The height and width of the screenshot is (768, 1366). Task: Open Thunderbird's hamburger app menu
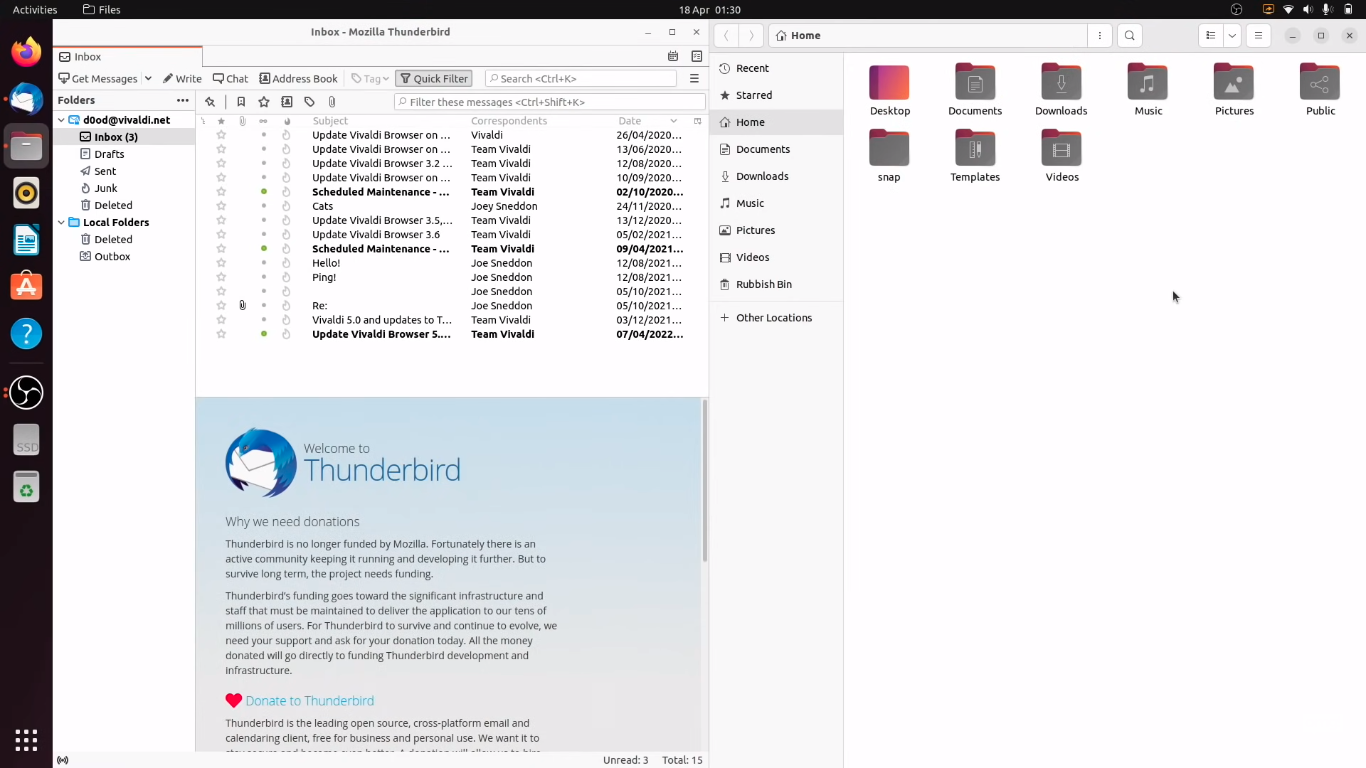(694, 79)
